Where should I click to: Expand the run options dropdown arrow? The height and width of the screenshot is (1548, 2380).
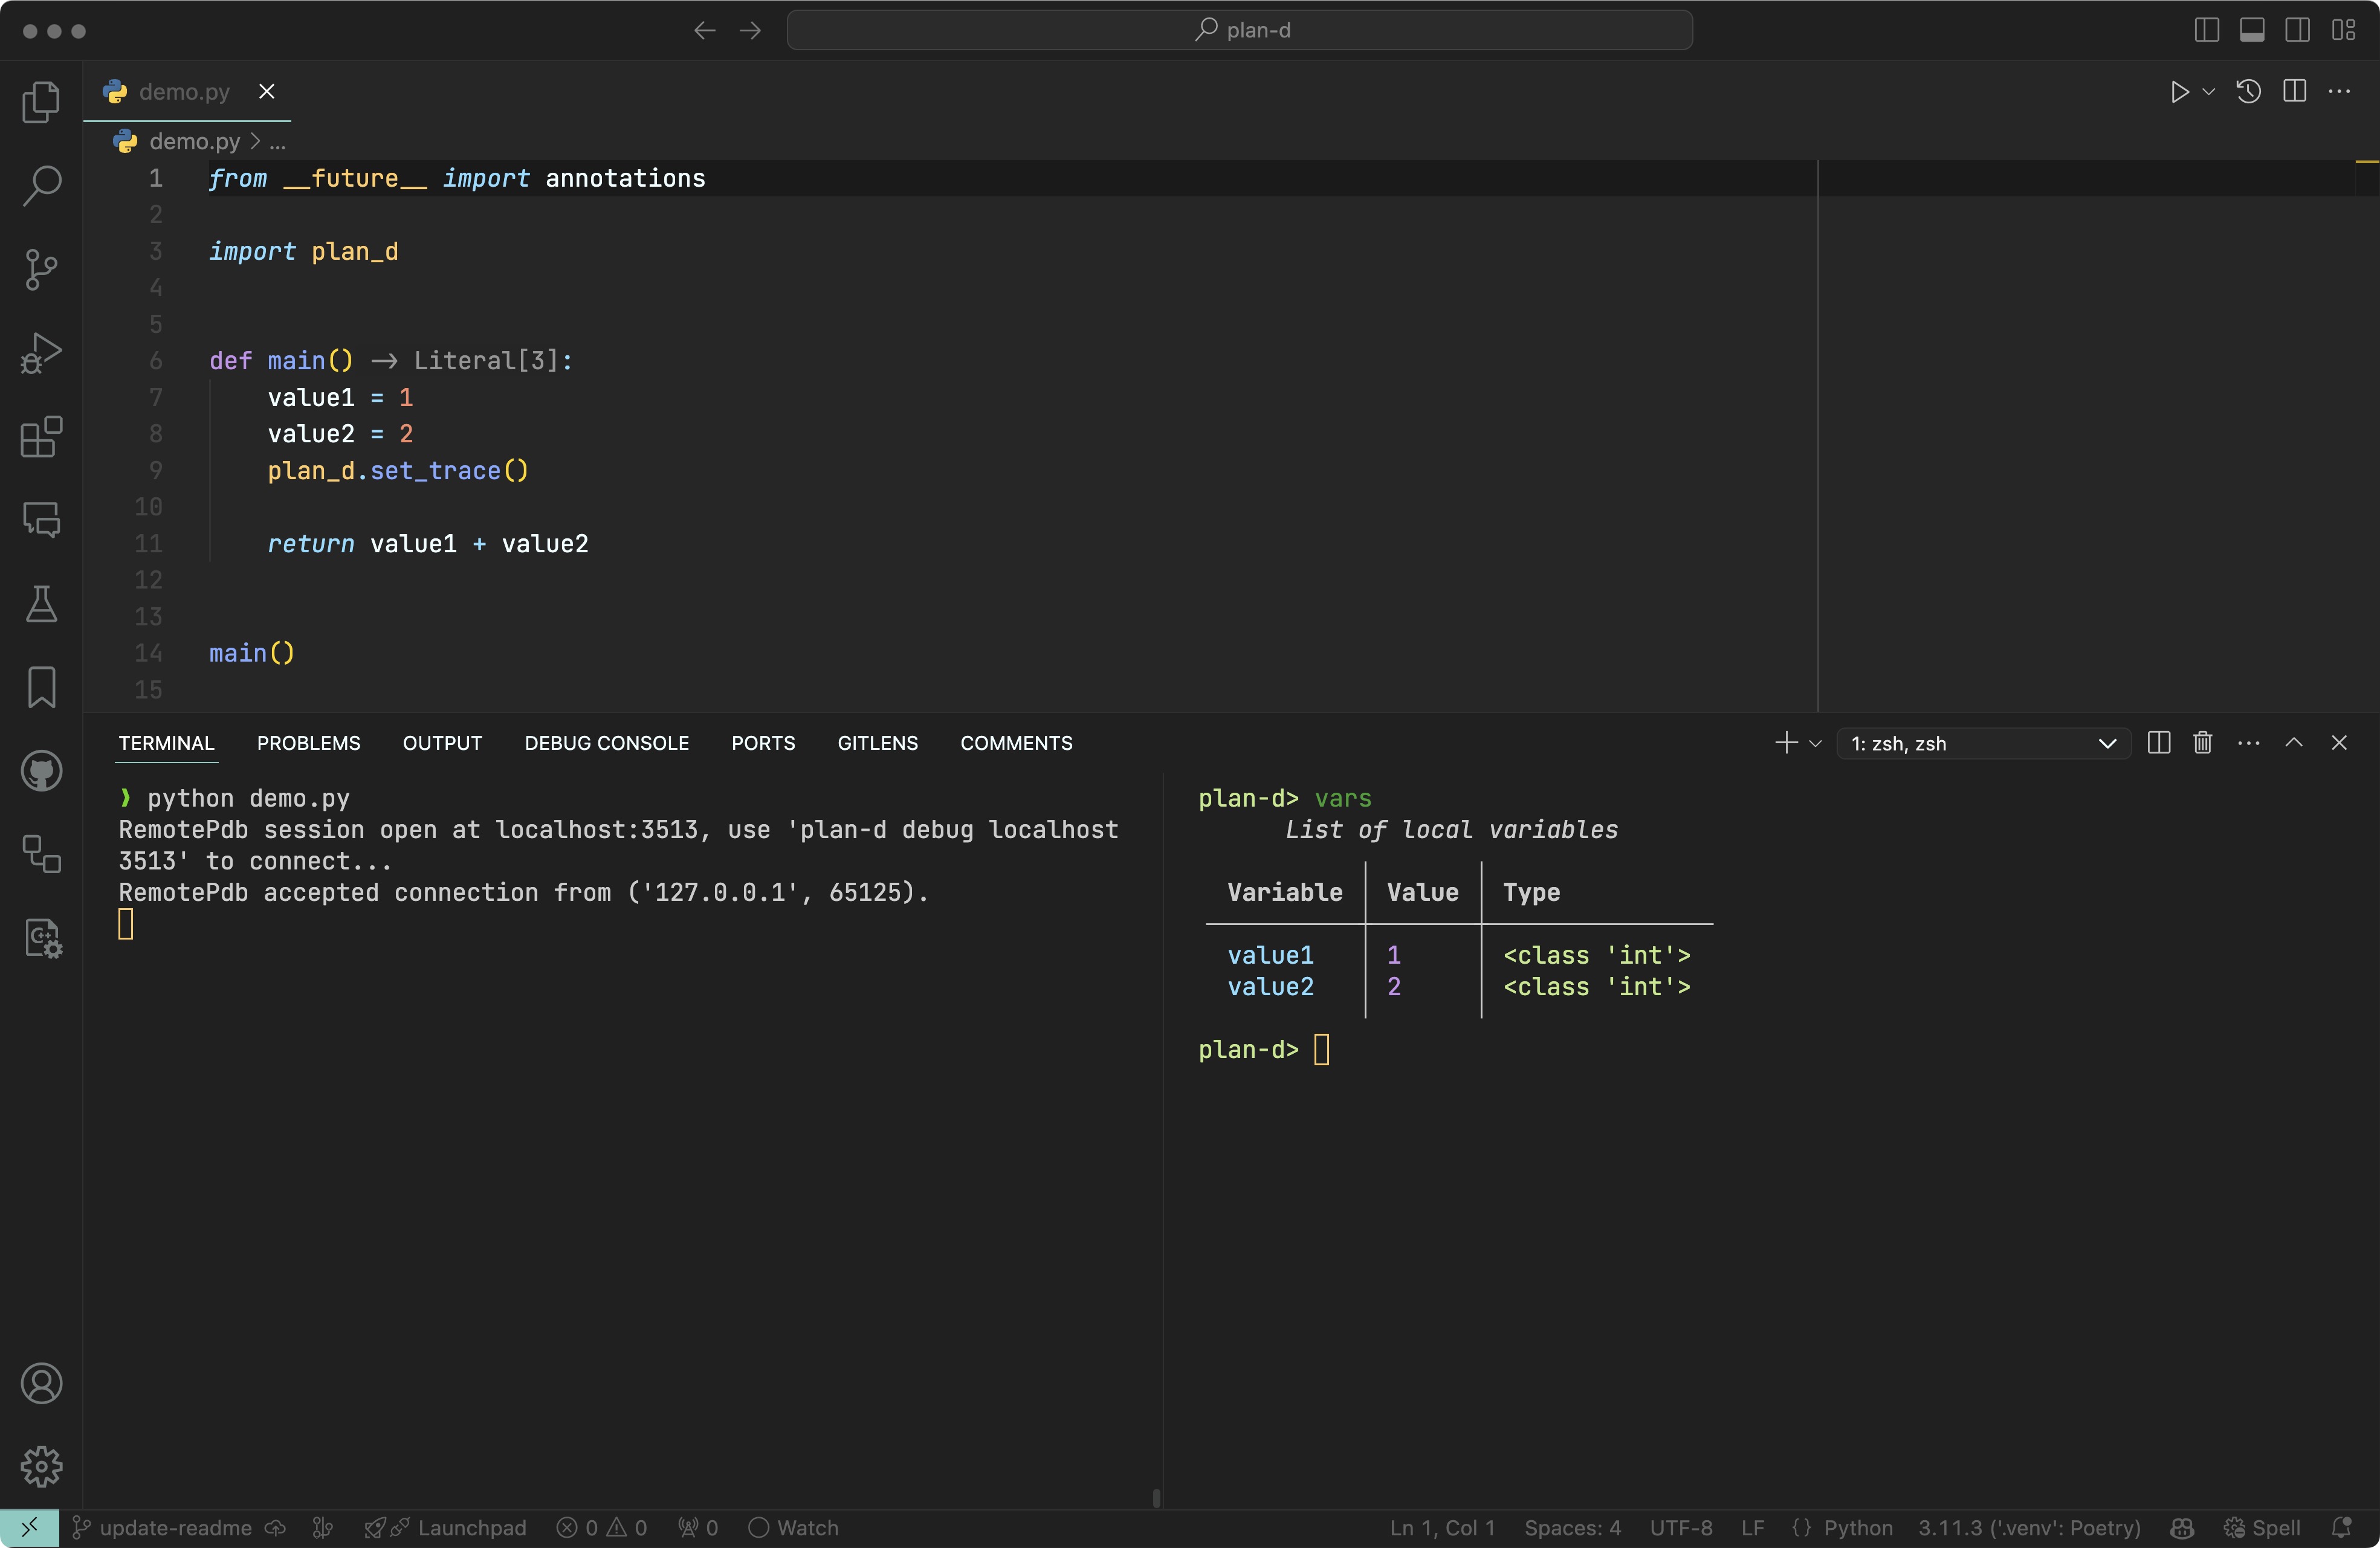[x=2209, y=92]
